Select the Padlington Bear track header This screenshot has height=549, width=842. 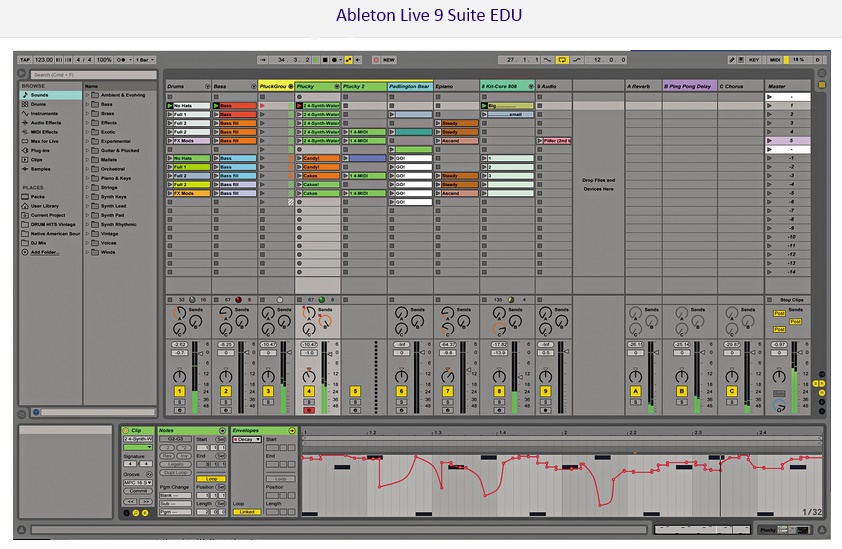[410, 86]
